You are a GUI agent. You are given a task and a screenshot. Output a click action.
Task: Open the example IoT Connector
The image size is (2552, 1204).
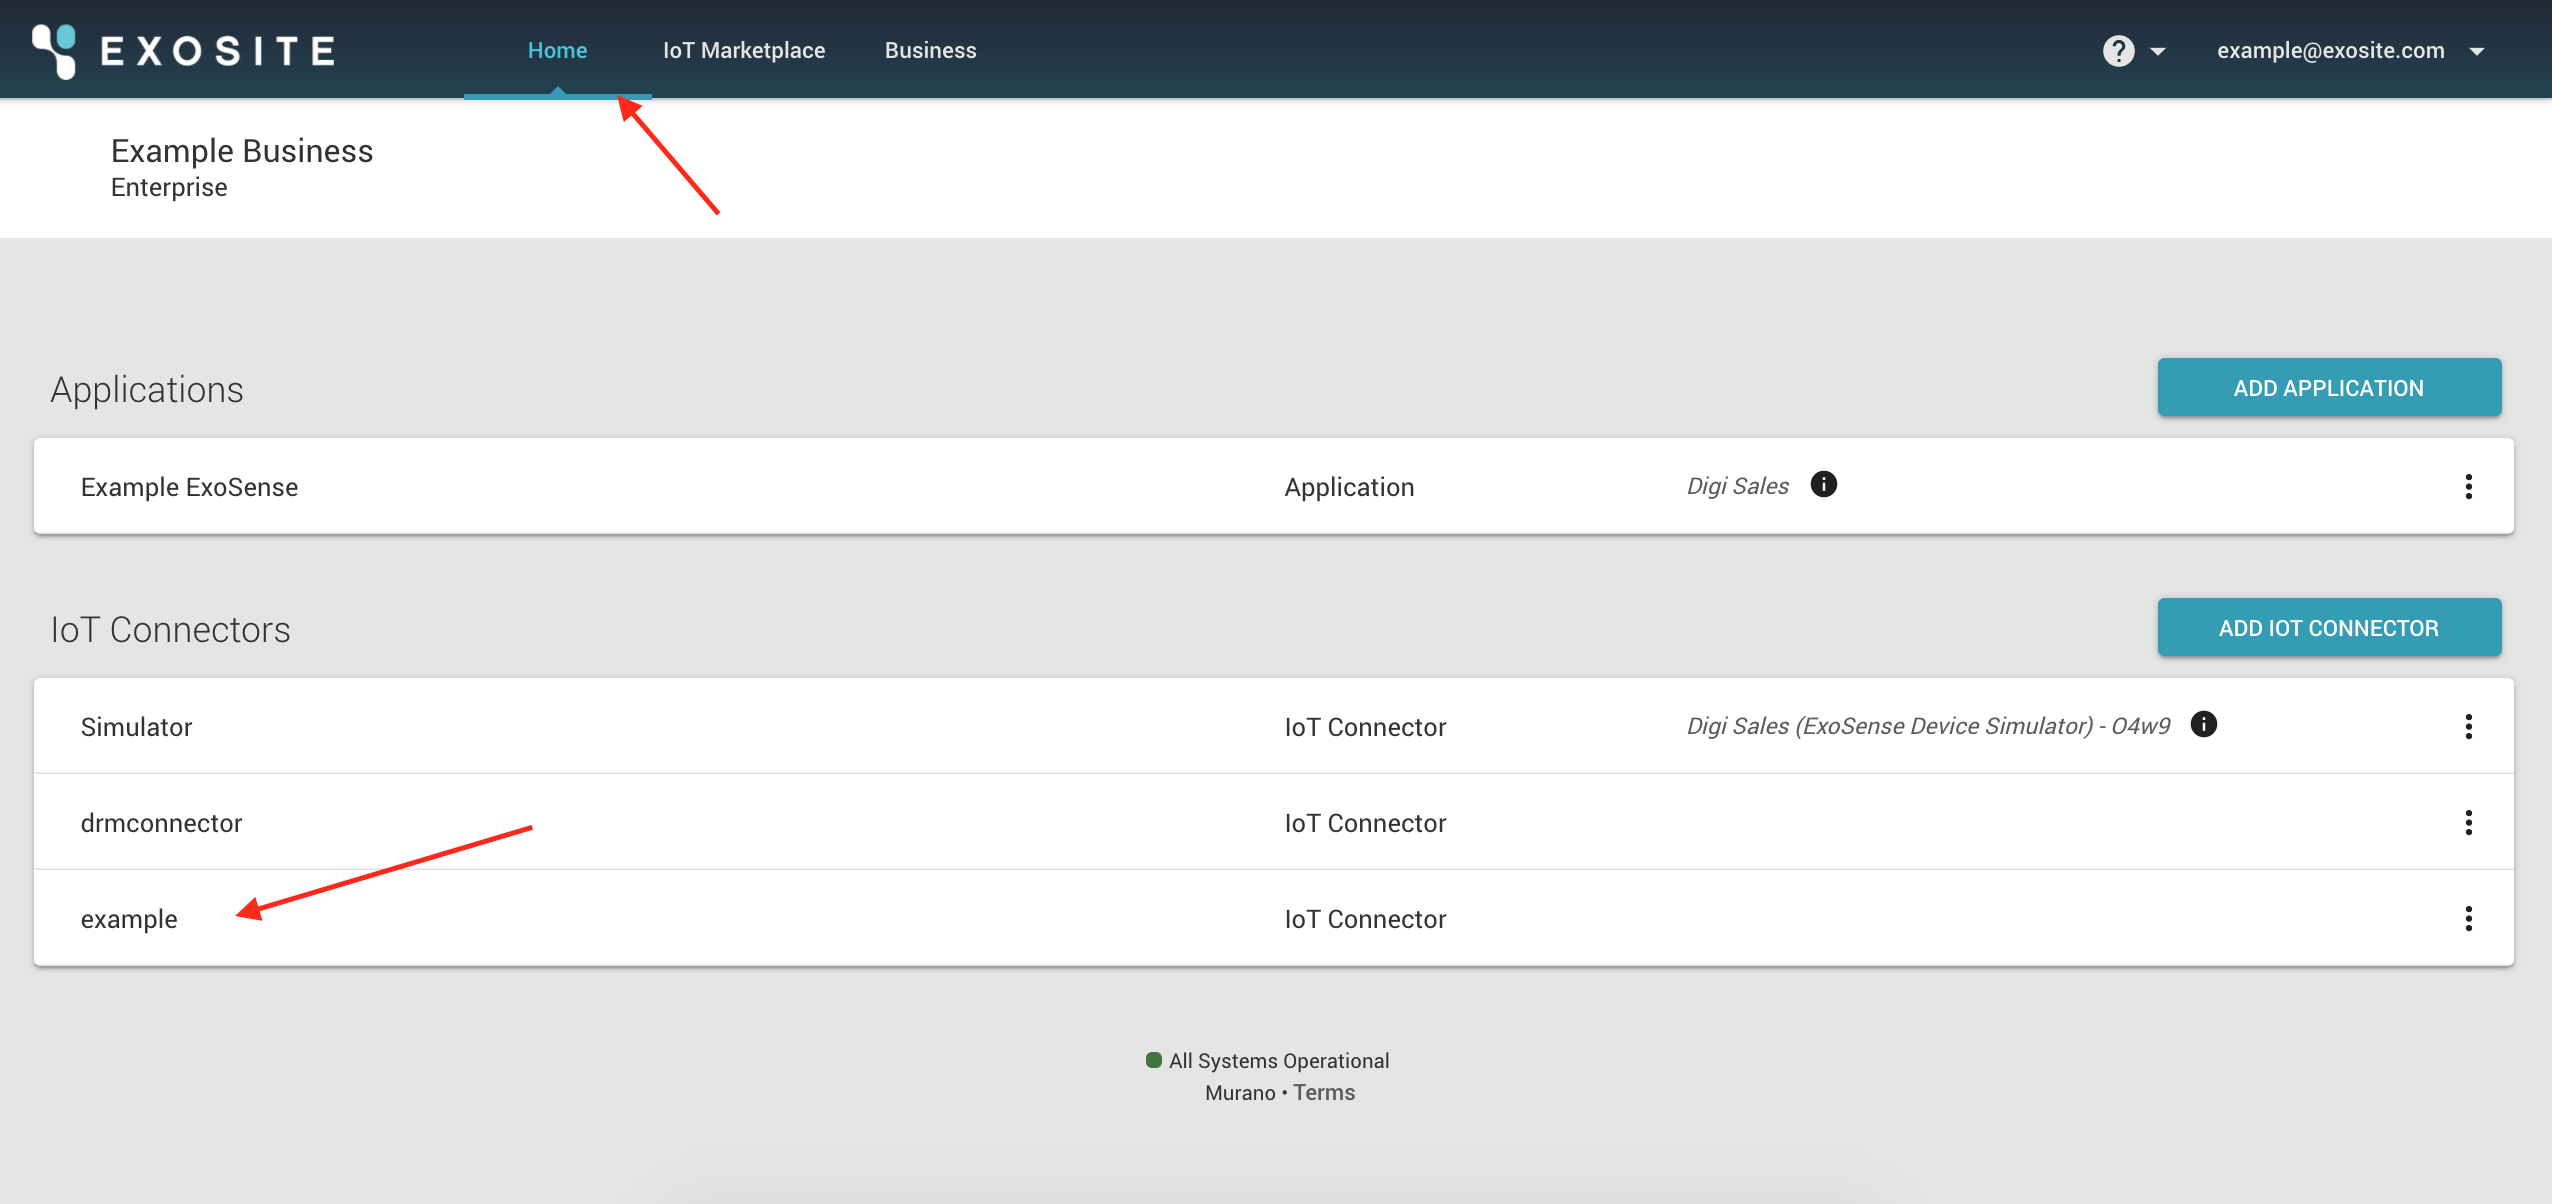click(x=128, y=918)
